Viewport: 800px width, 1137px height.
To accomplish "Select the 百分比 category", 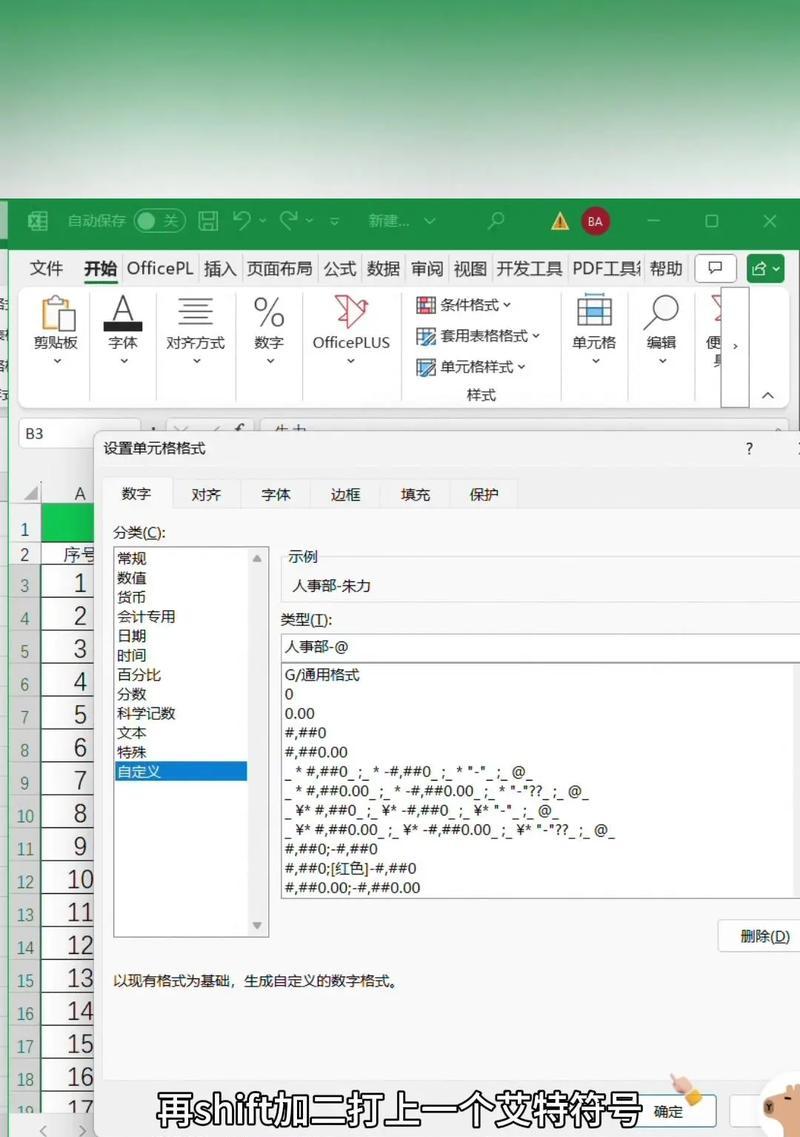I will coord(181,674).
